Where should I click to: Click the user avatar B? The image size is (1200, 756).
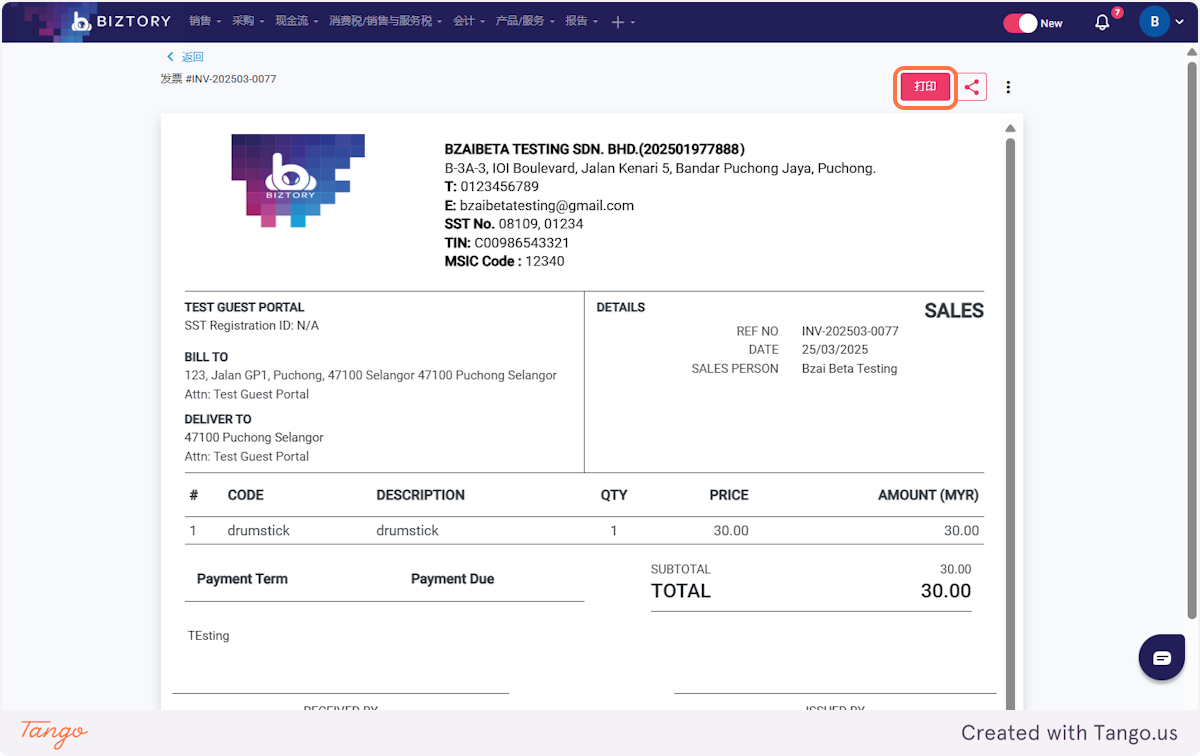pos(1155,21)
